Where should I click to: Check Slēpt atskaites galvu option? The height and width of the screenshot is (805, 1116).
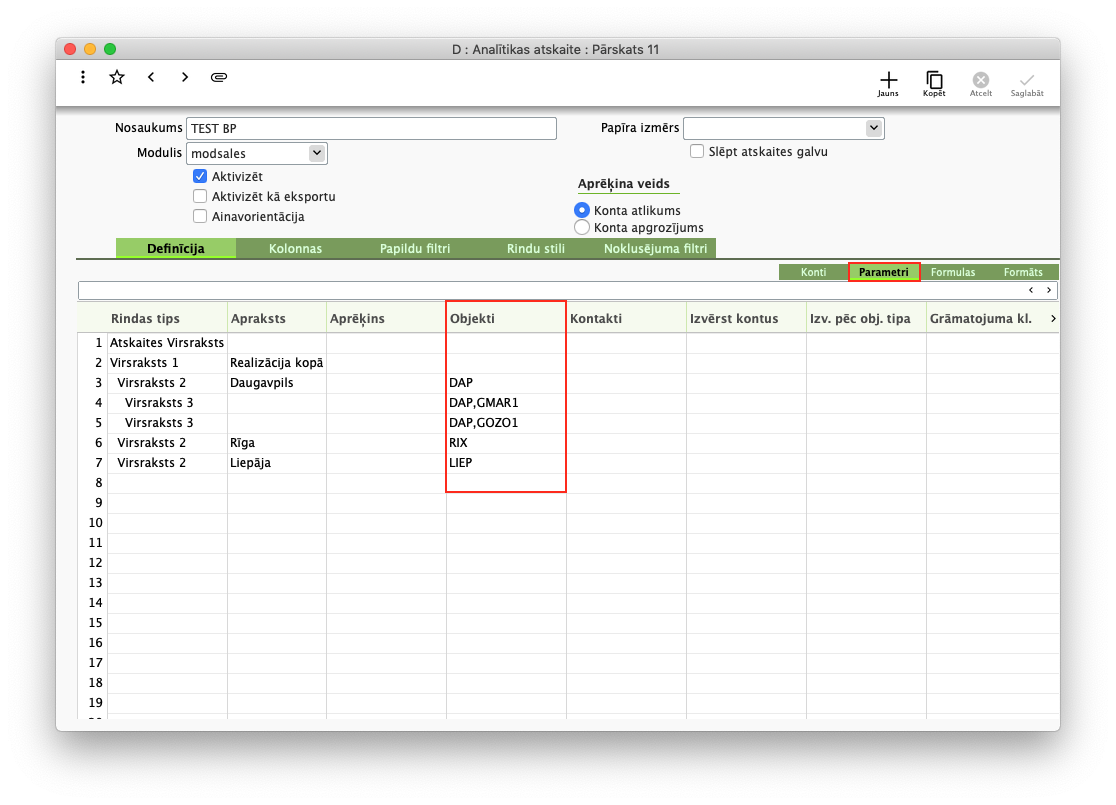(x=697, y=151)
